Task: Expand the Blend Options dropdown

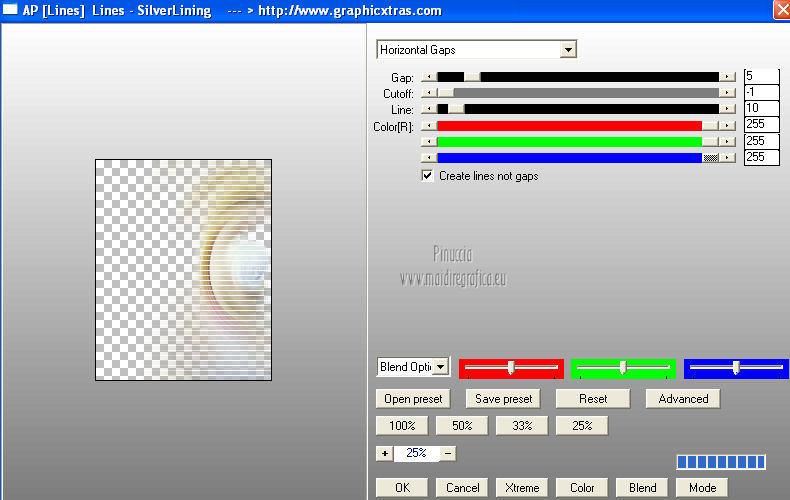Action: click(441, 366)
